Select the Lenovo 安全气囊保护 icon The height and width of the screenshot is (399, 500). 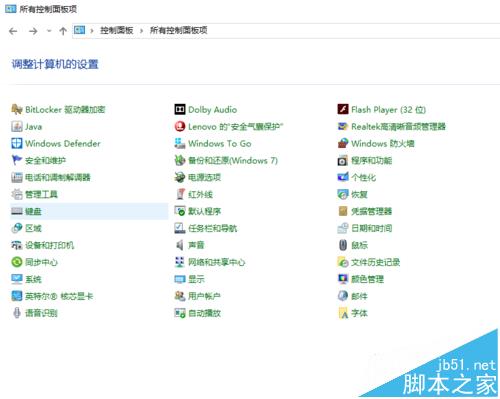point(180,126)
